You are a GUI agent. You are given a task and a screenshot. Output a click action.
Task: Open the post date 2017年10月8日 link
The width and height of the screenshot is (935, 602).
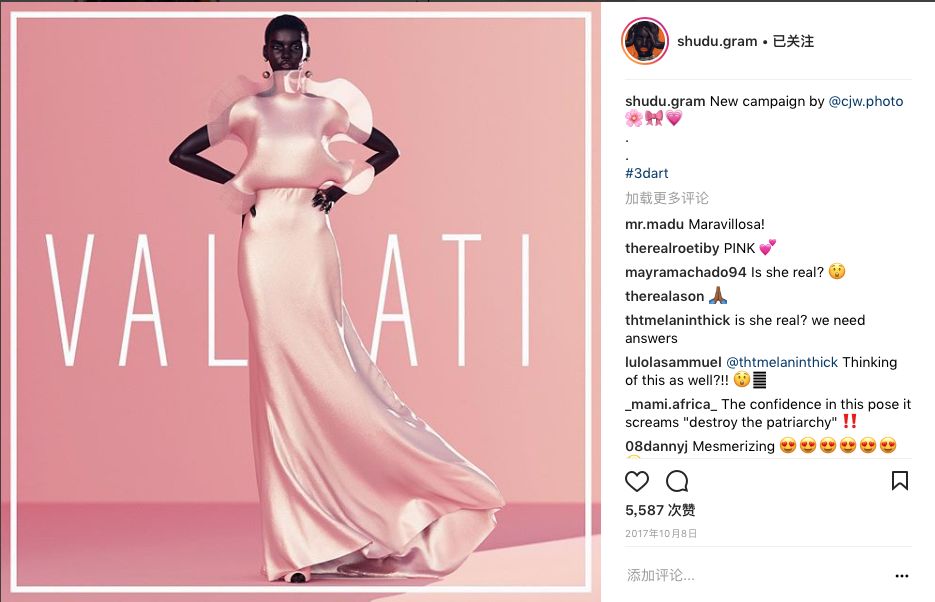[x=661, y=533]
